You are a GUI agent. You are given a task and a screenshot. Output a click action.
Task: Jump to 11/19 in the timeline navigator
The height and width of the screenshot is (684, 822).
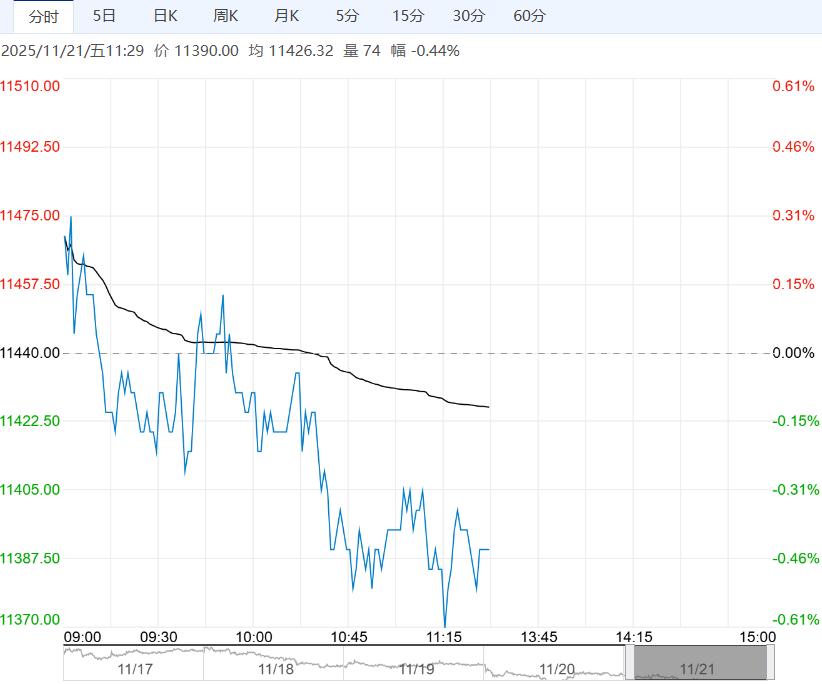[416, 669]
